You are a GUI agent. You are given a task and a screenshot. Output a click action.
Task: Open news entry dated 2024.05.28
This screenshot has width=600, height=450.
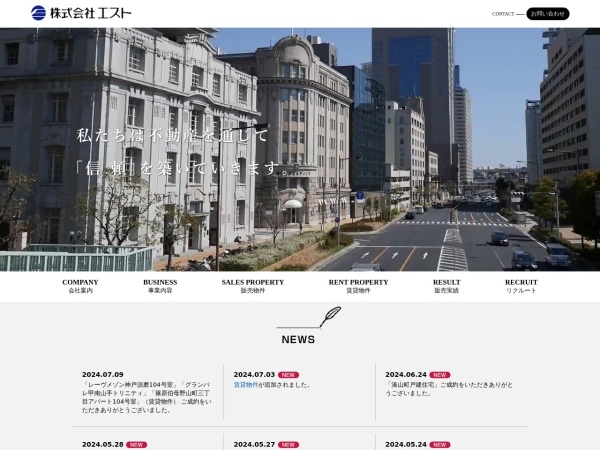pyautogui.click(x=103, y=445)
